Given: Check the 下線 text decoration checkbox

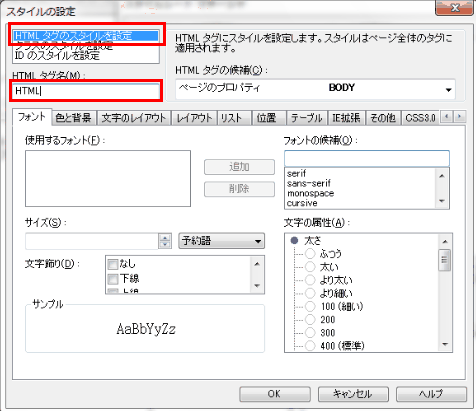Looking at the screenshot, I should click(x=113, y=279).
